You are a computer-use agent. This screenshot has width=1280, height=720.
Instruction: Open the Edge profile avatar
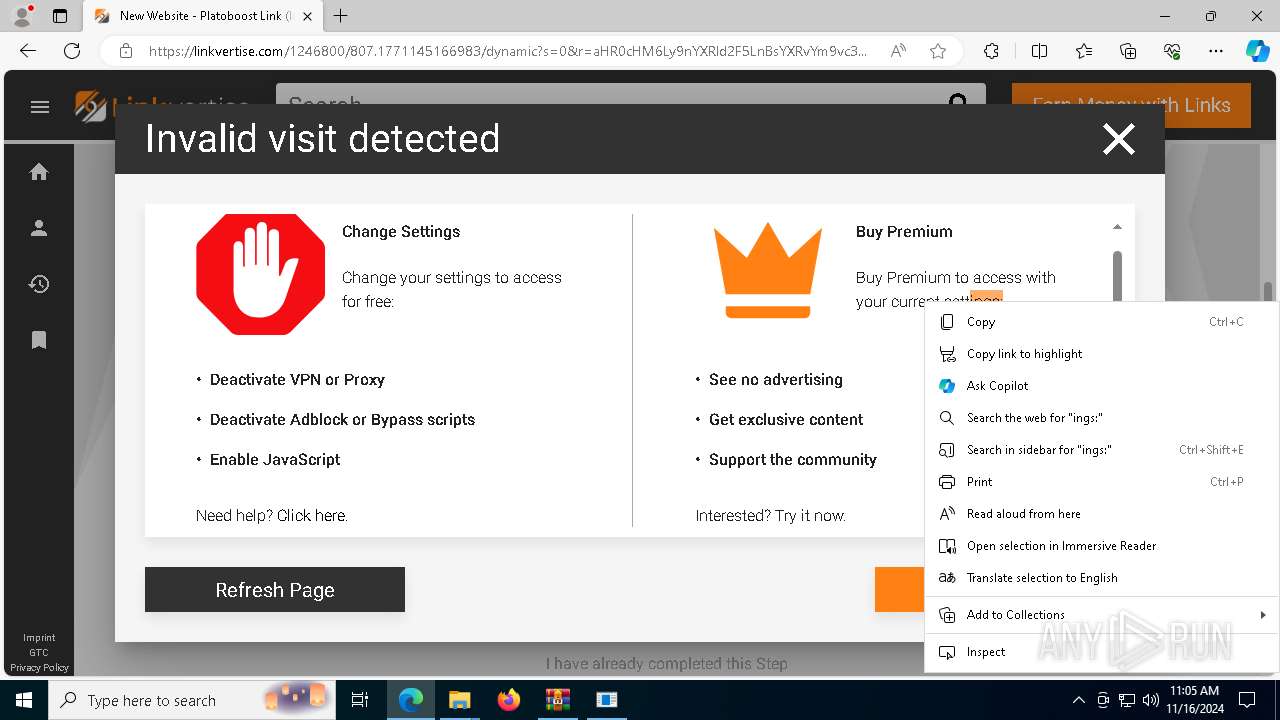tap(22, 16)
